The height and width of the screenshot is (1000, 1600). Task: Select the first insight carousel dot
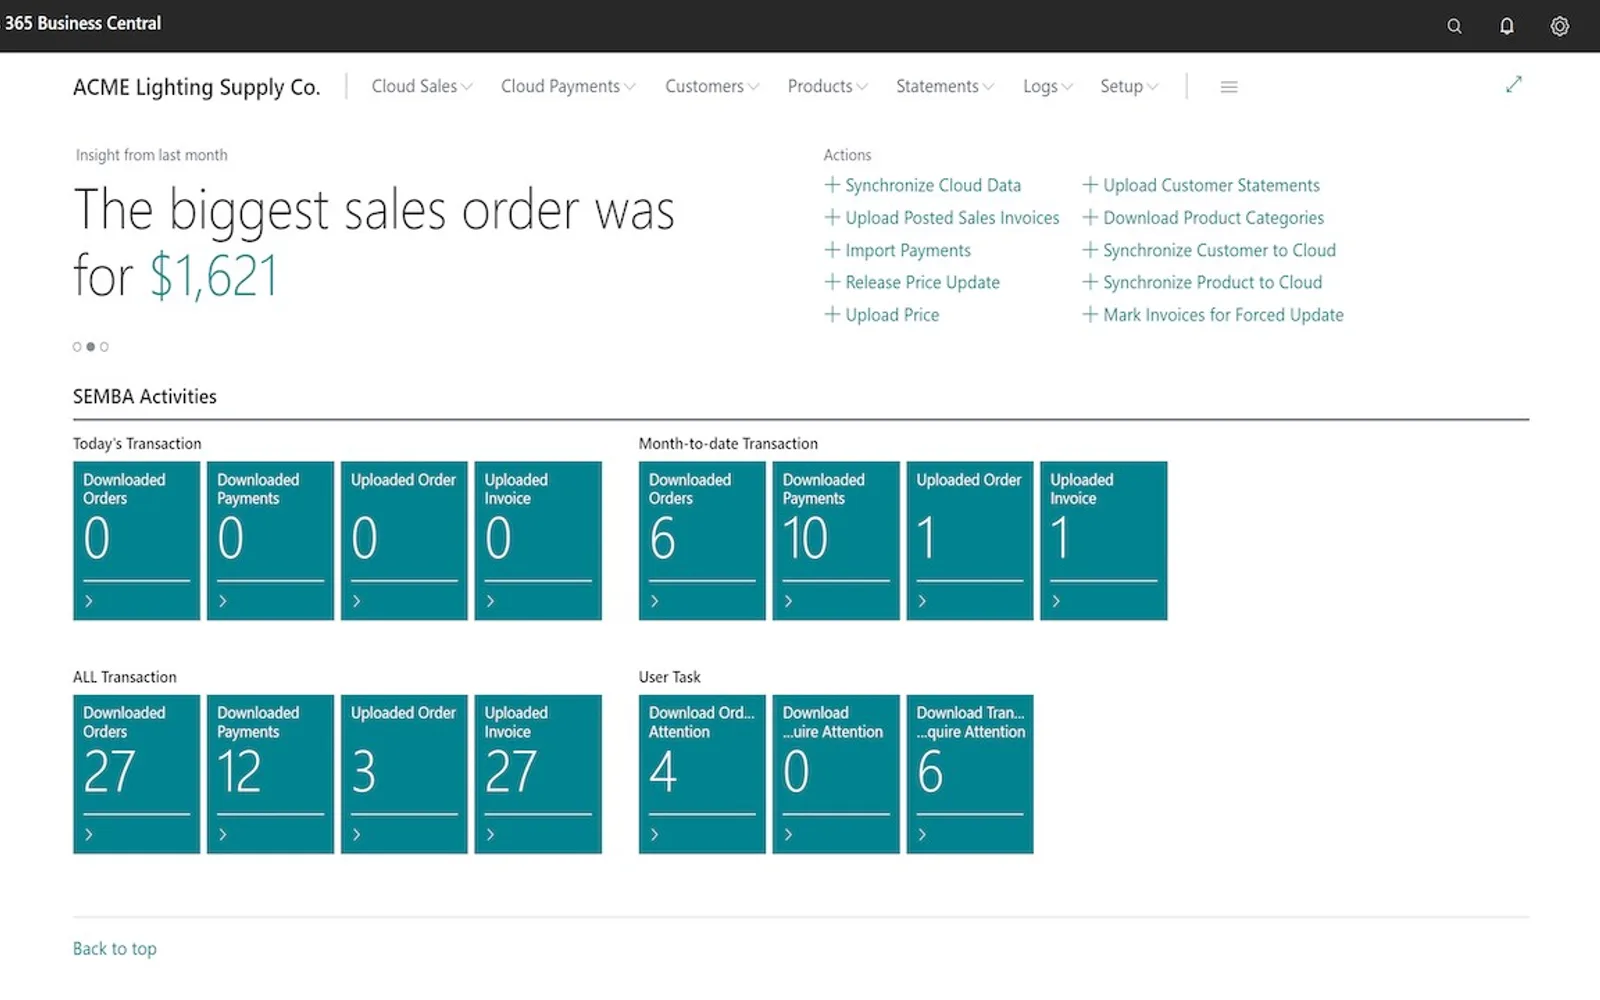click(x=77, y=347)
